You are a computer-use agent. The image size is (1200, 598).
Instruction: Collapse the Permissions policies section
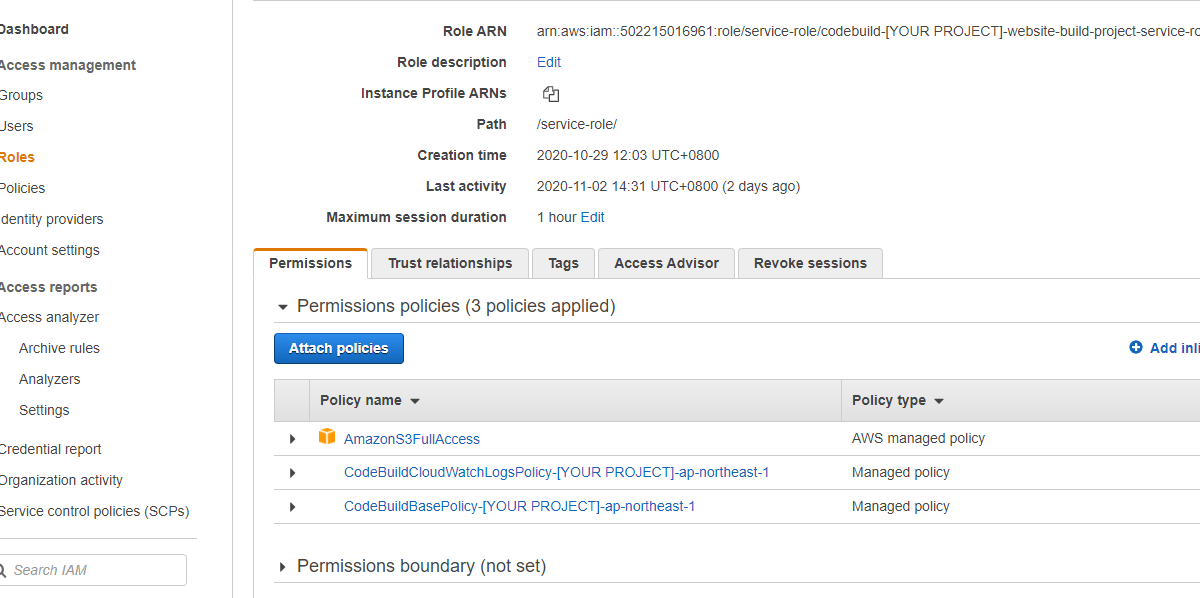(283, 306)
